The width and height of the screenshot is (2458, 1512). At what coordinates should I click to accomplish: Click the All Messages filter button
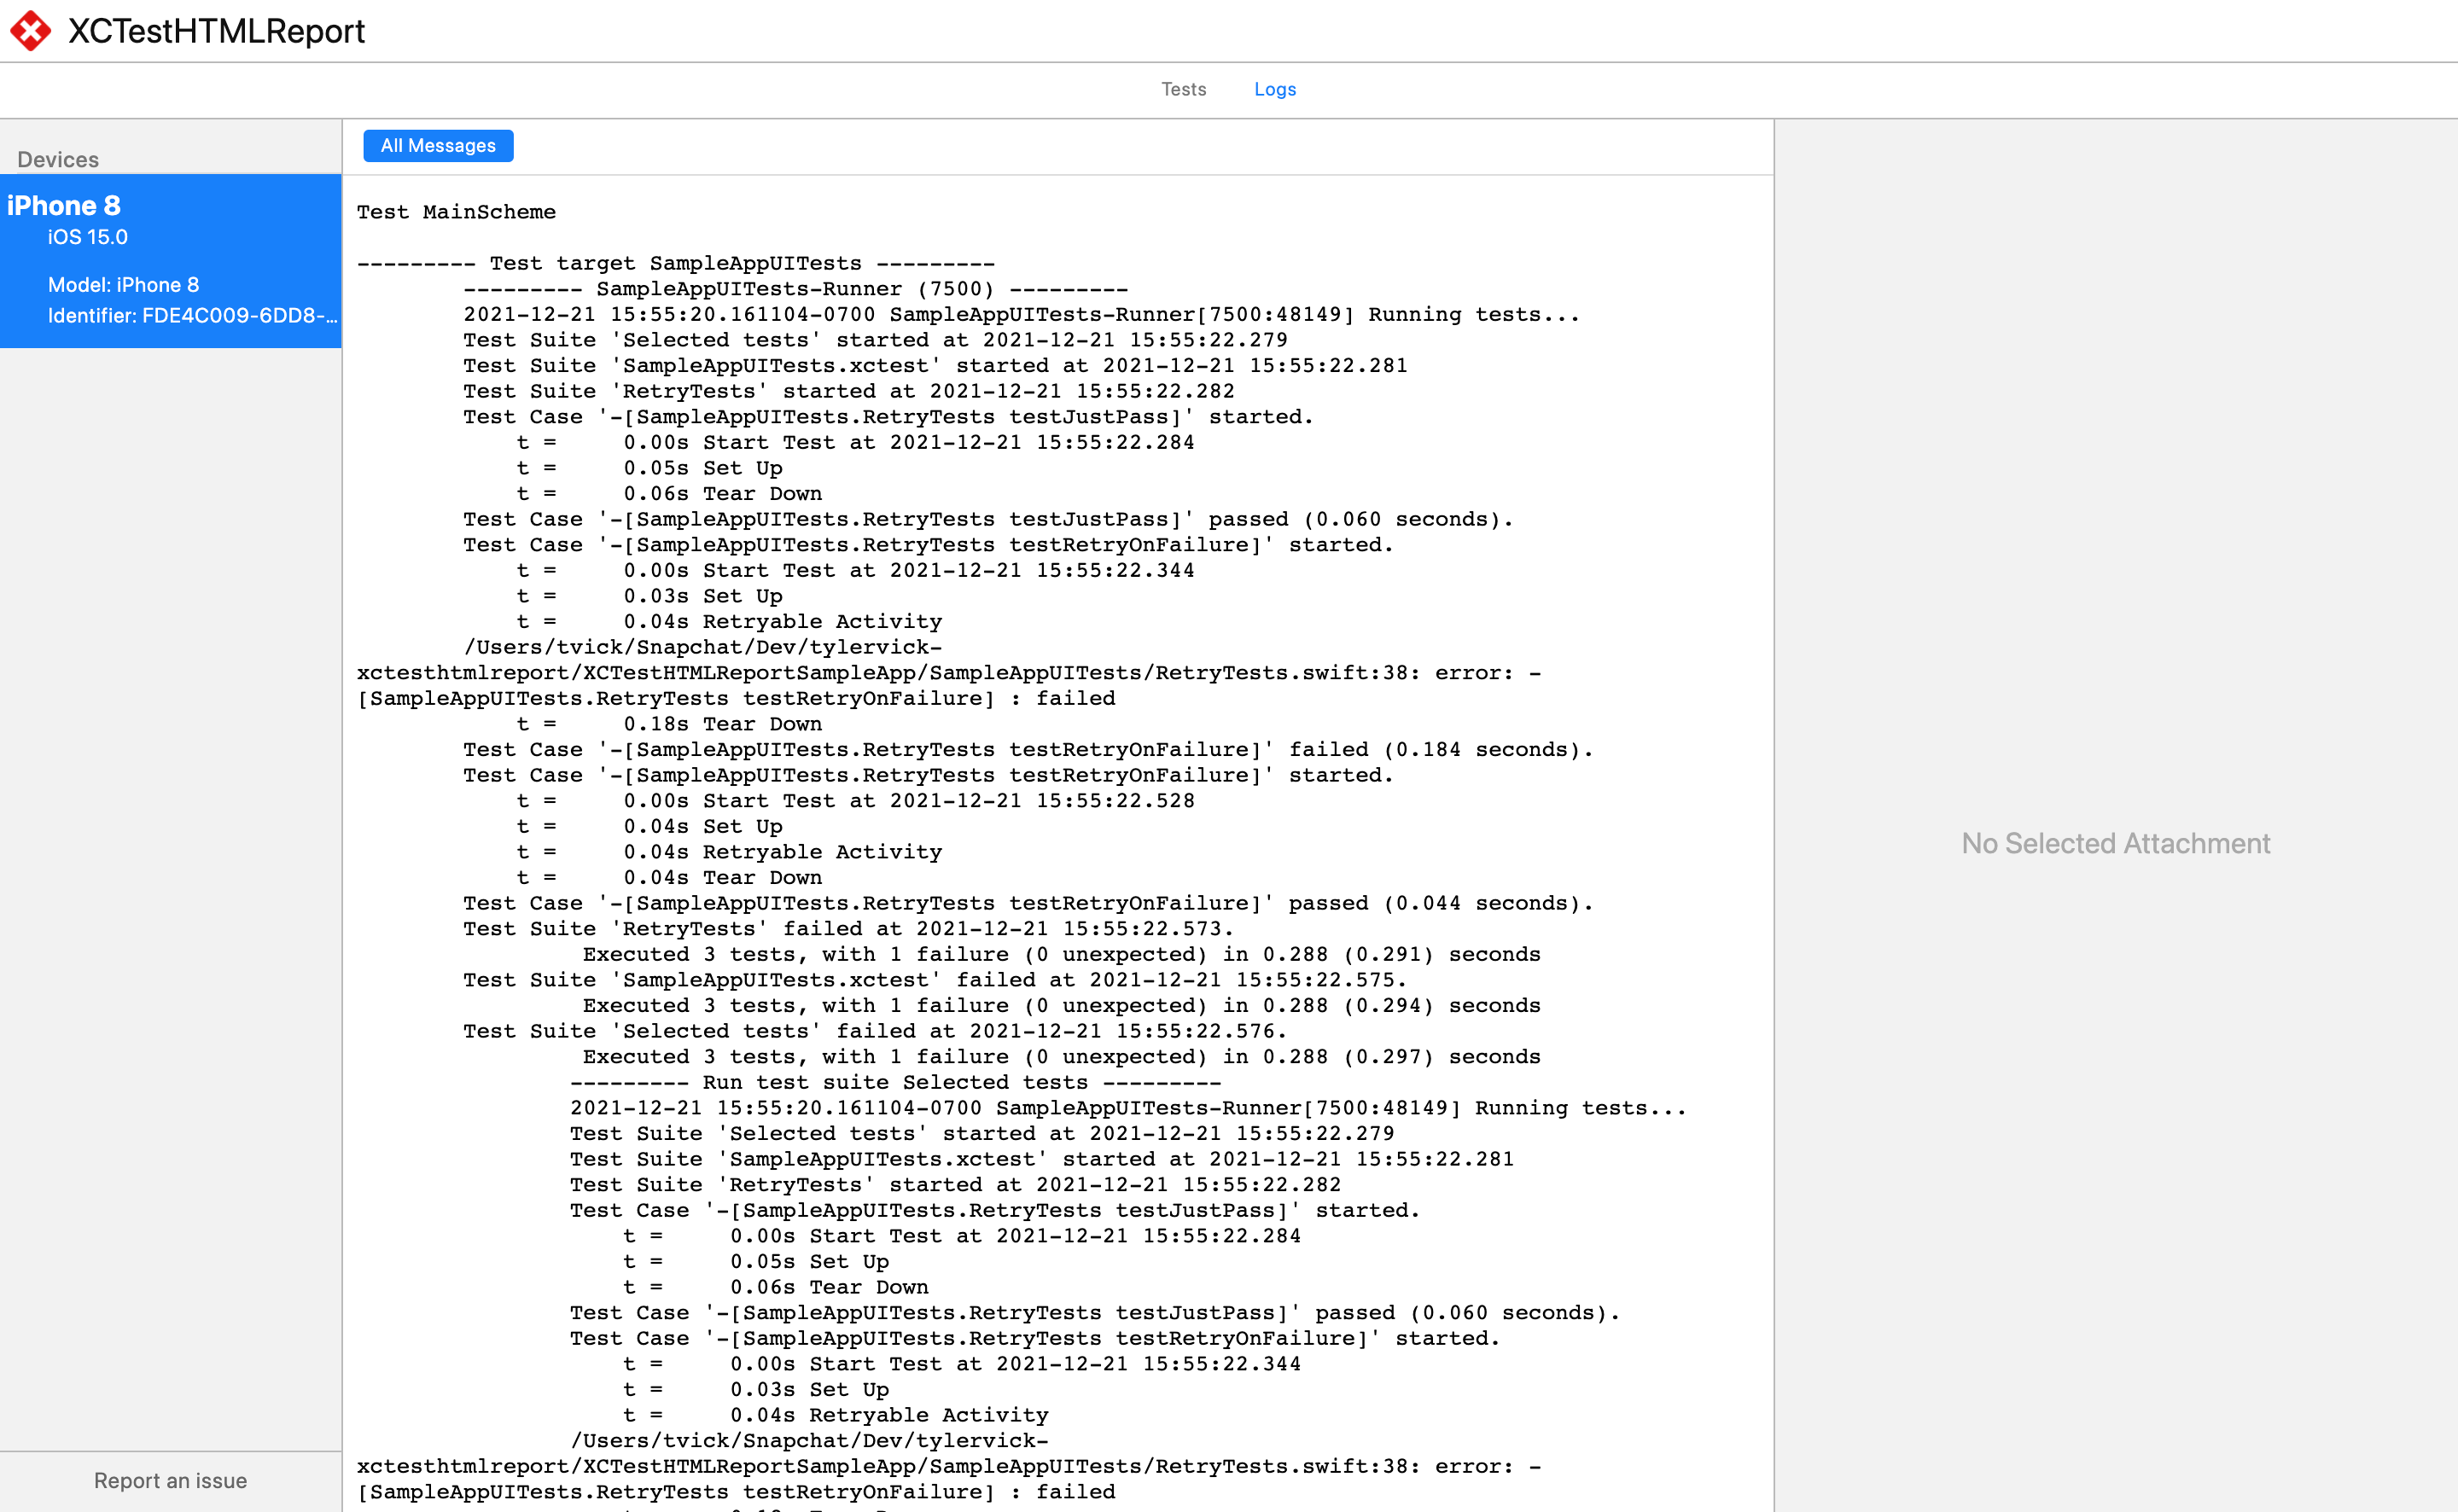coord(438,146)
